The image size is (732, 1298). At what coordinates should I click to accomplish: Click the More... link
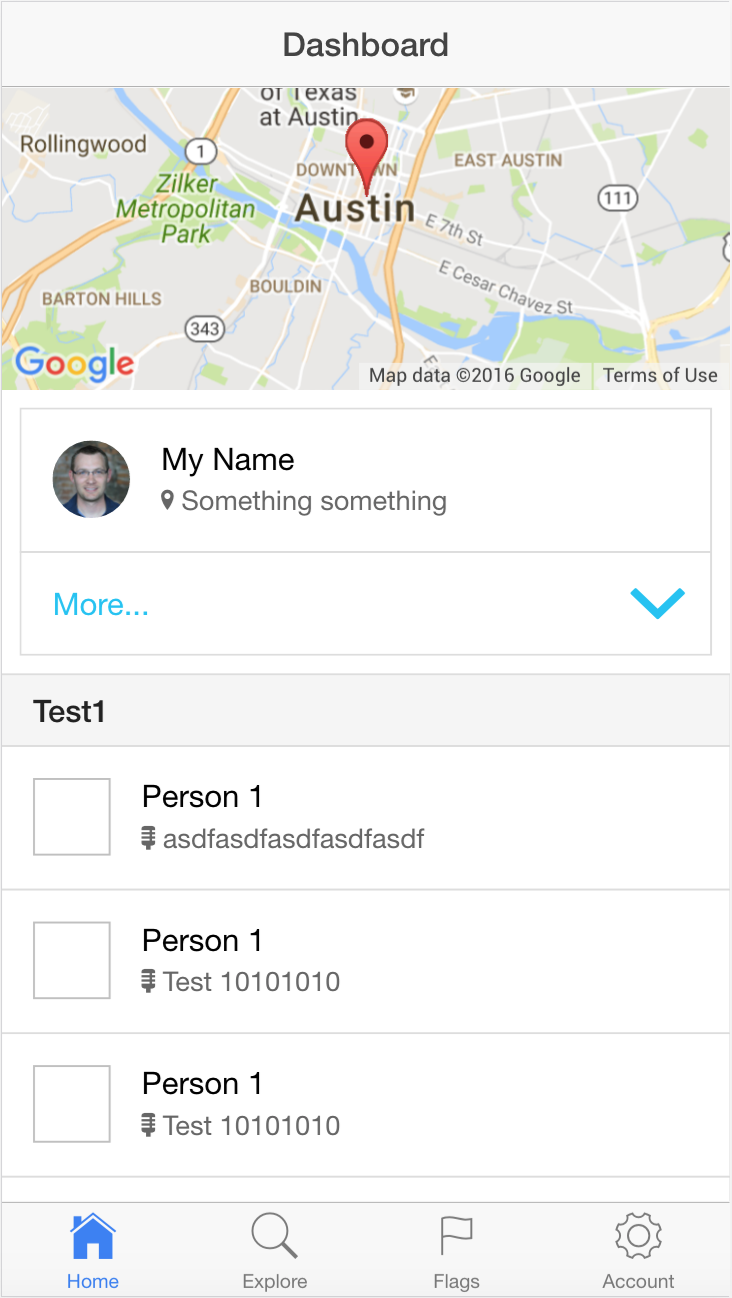pos(101,604)
